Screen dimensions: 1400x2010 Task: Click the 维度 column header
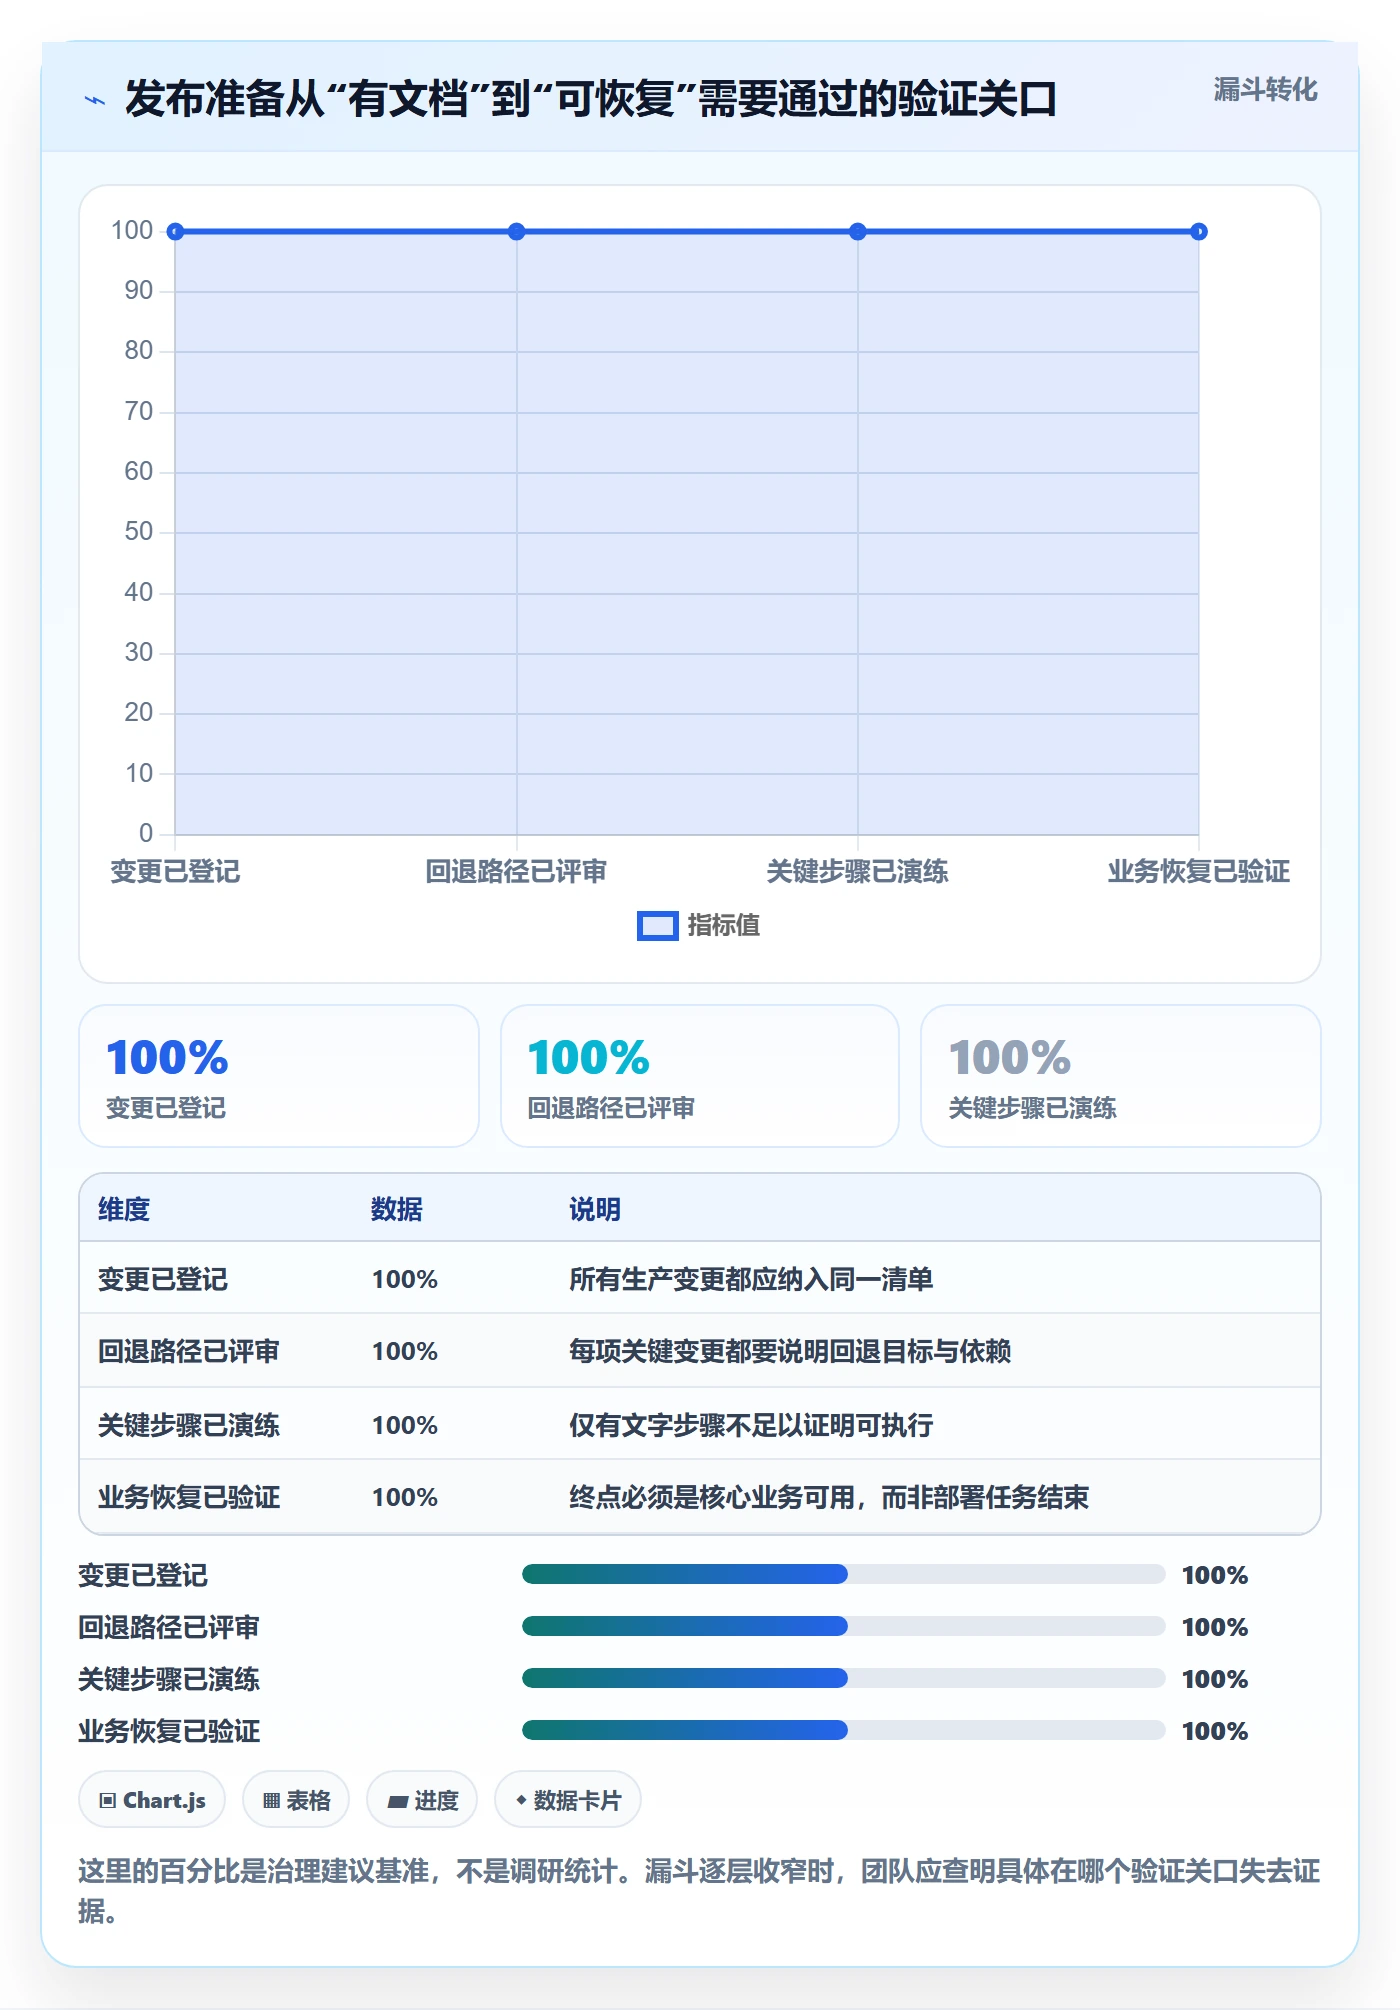pyautogui.click(x=124, y=1209)
